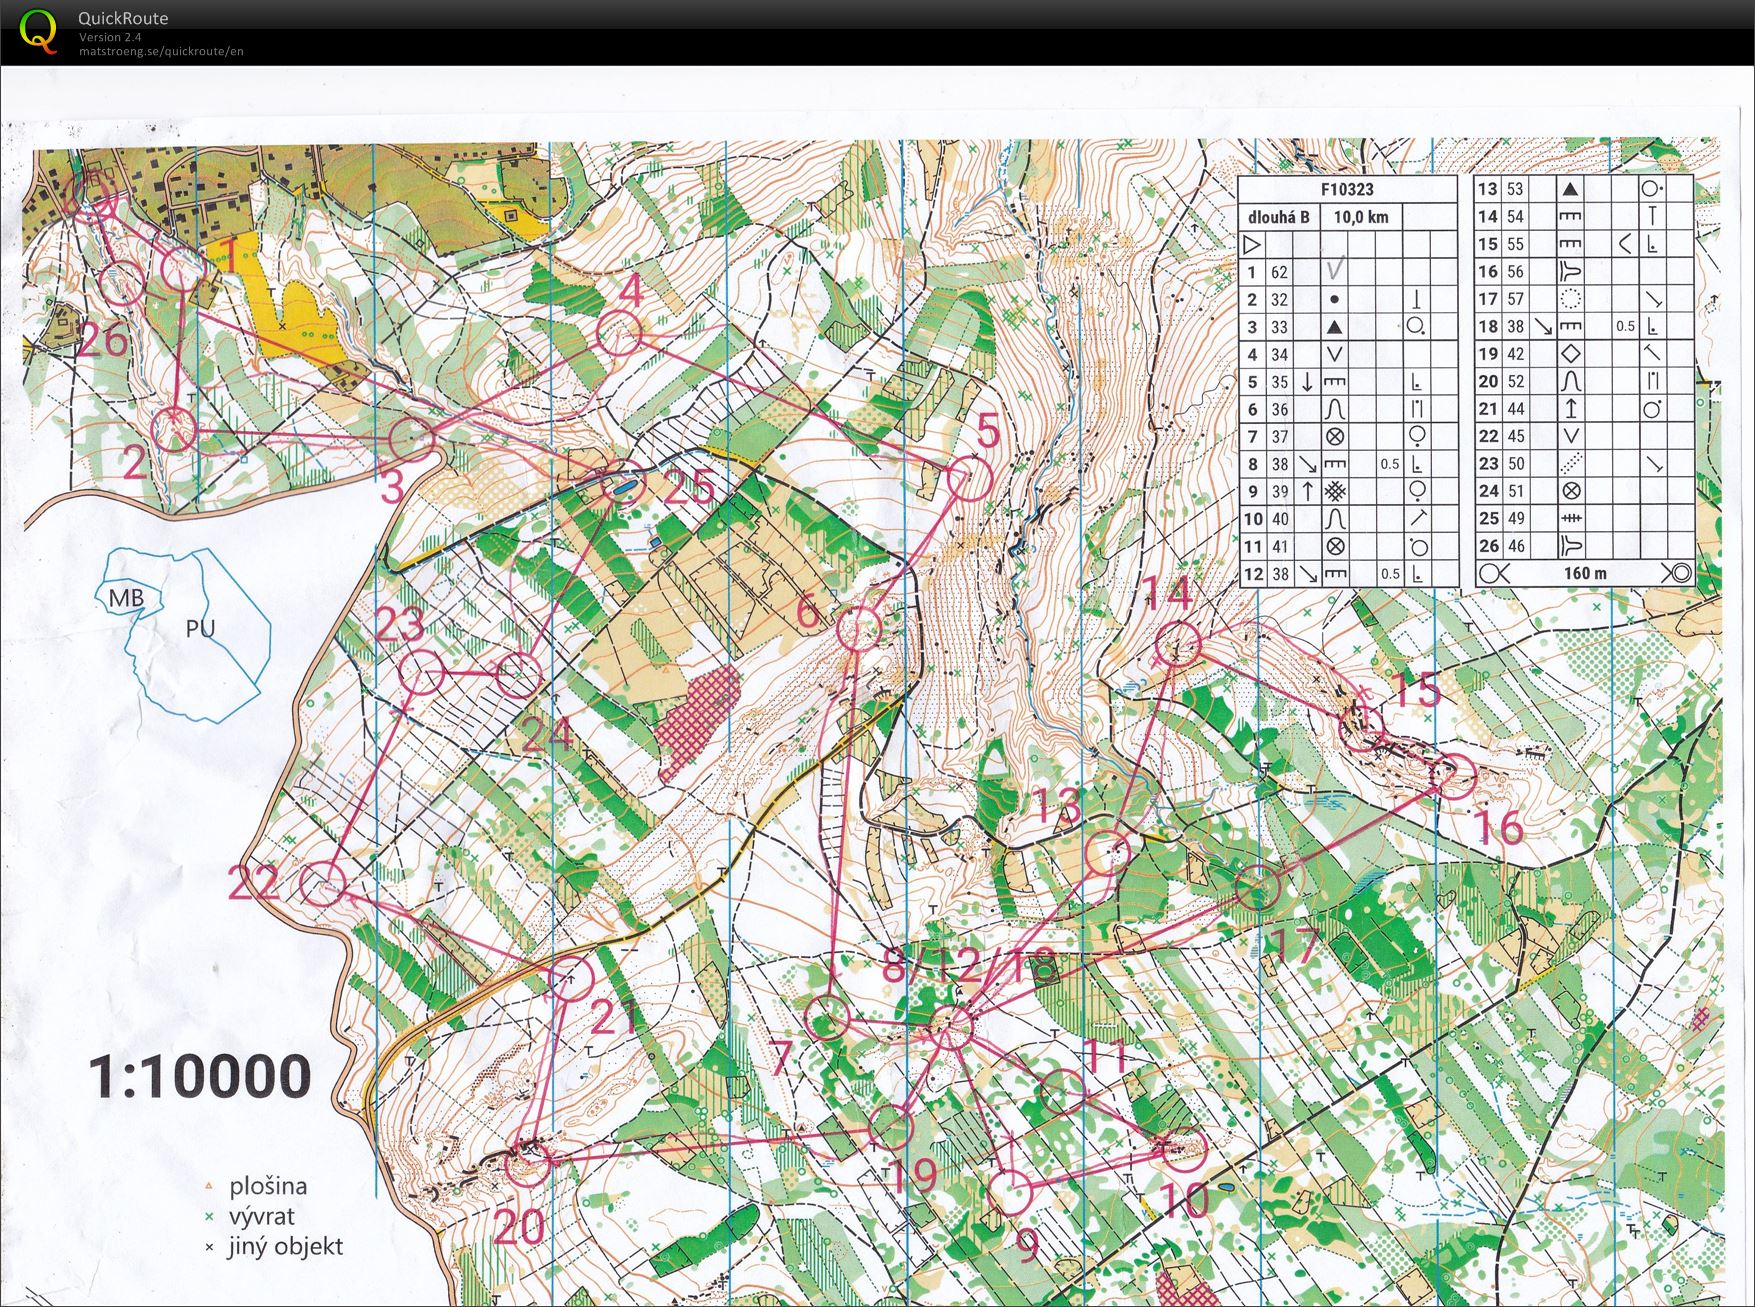Click the shared 8/12/18 control circle

point(952,1026)
